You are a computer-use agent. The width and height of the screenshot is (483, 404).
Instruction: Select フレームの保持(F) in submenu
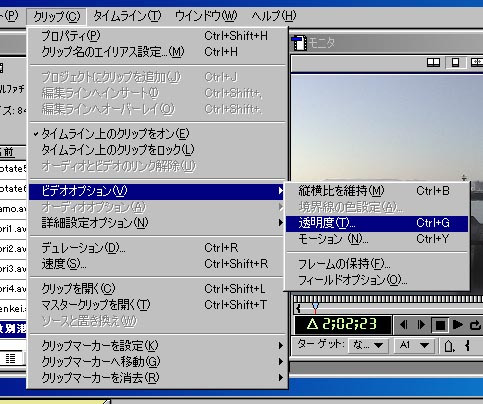pyautogui.click(x=377, y=264)
